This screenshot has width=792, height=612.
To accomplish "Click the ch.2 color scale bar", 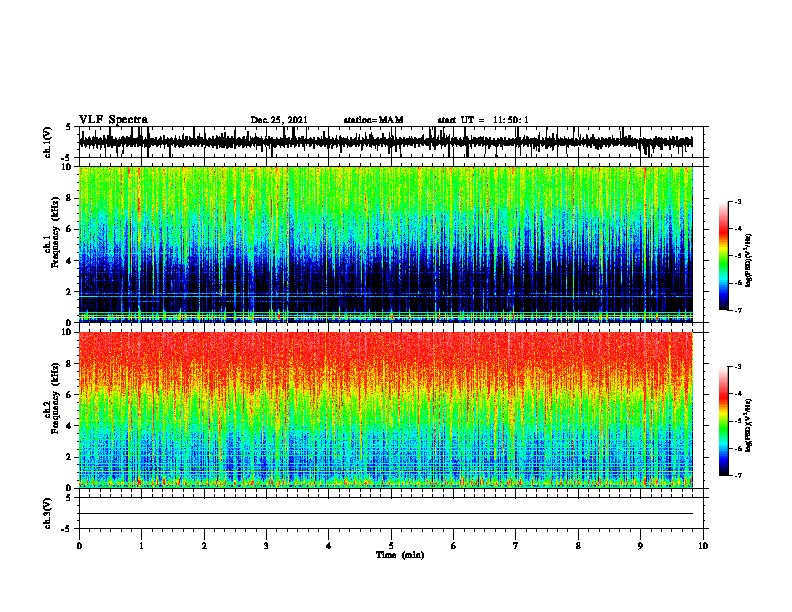I will click(x=724, y=421).
